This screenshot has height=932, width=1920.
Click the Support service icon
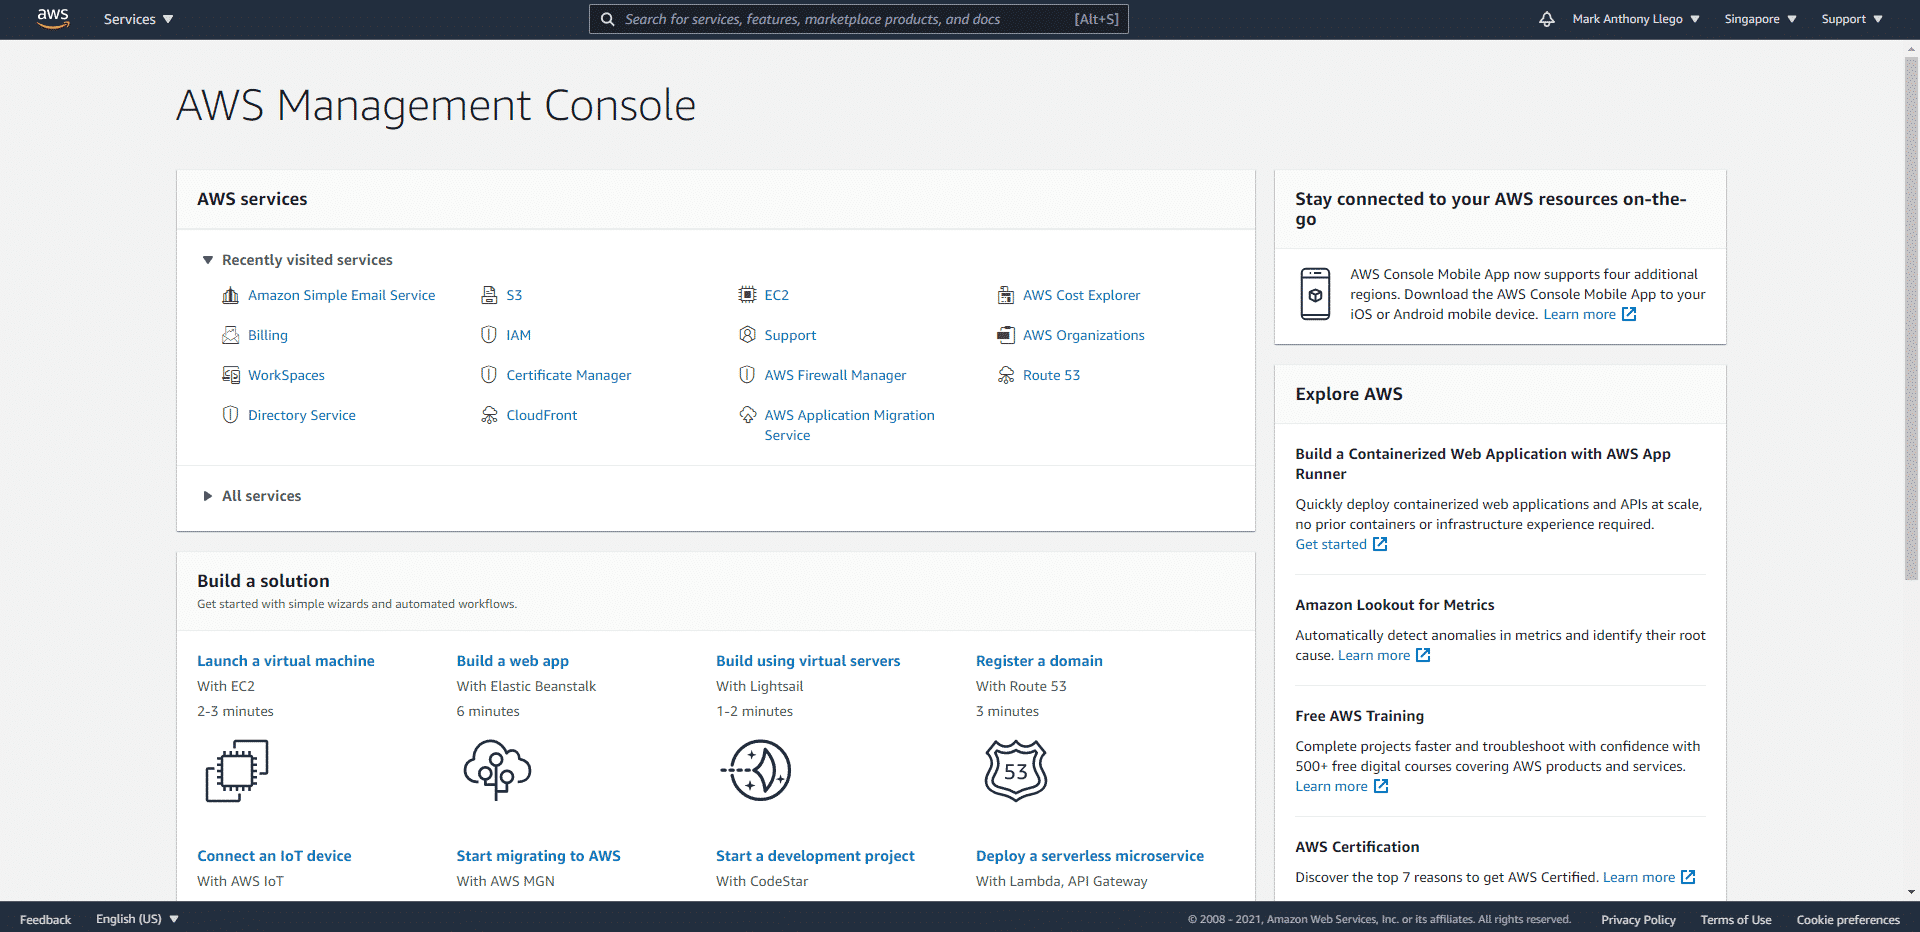coord(747,335)
